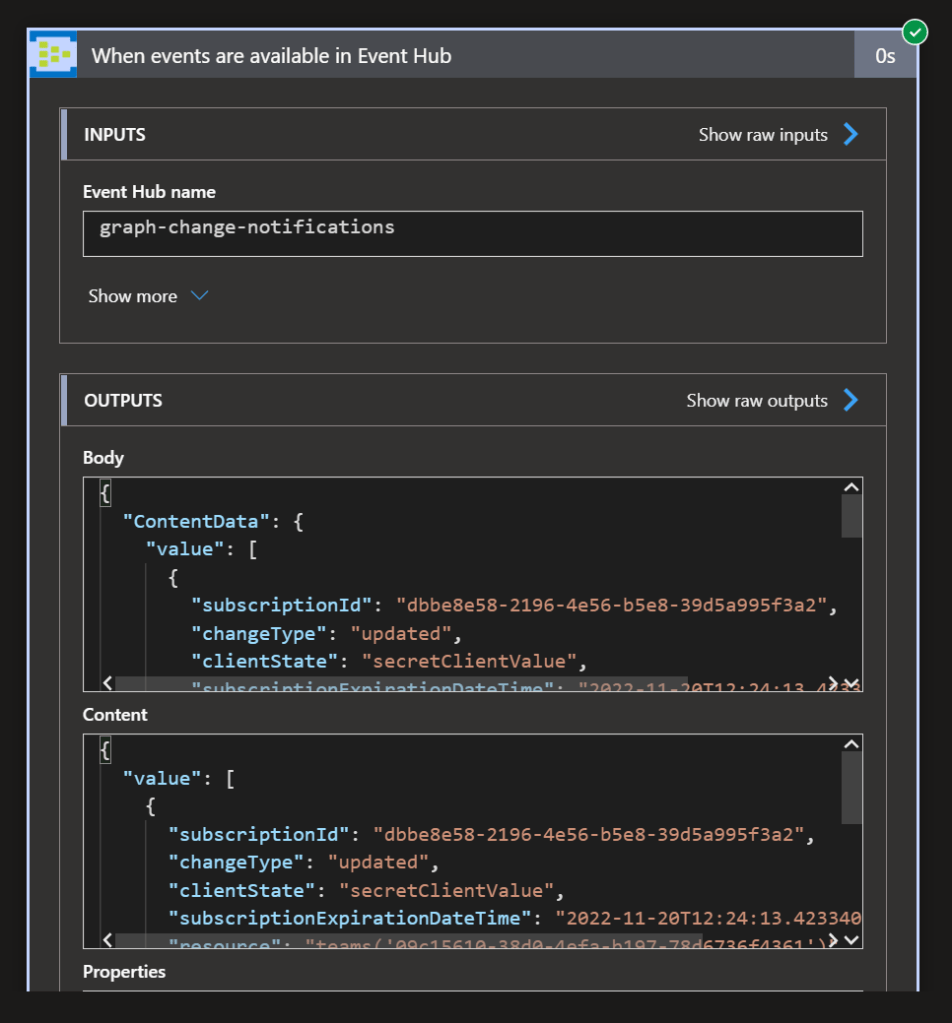
Task: Click the green success checkmark badge
Action: coord(914,33)
